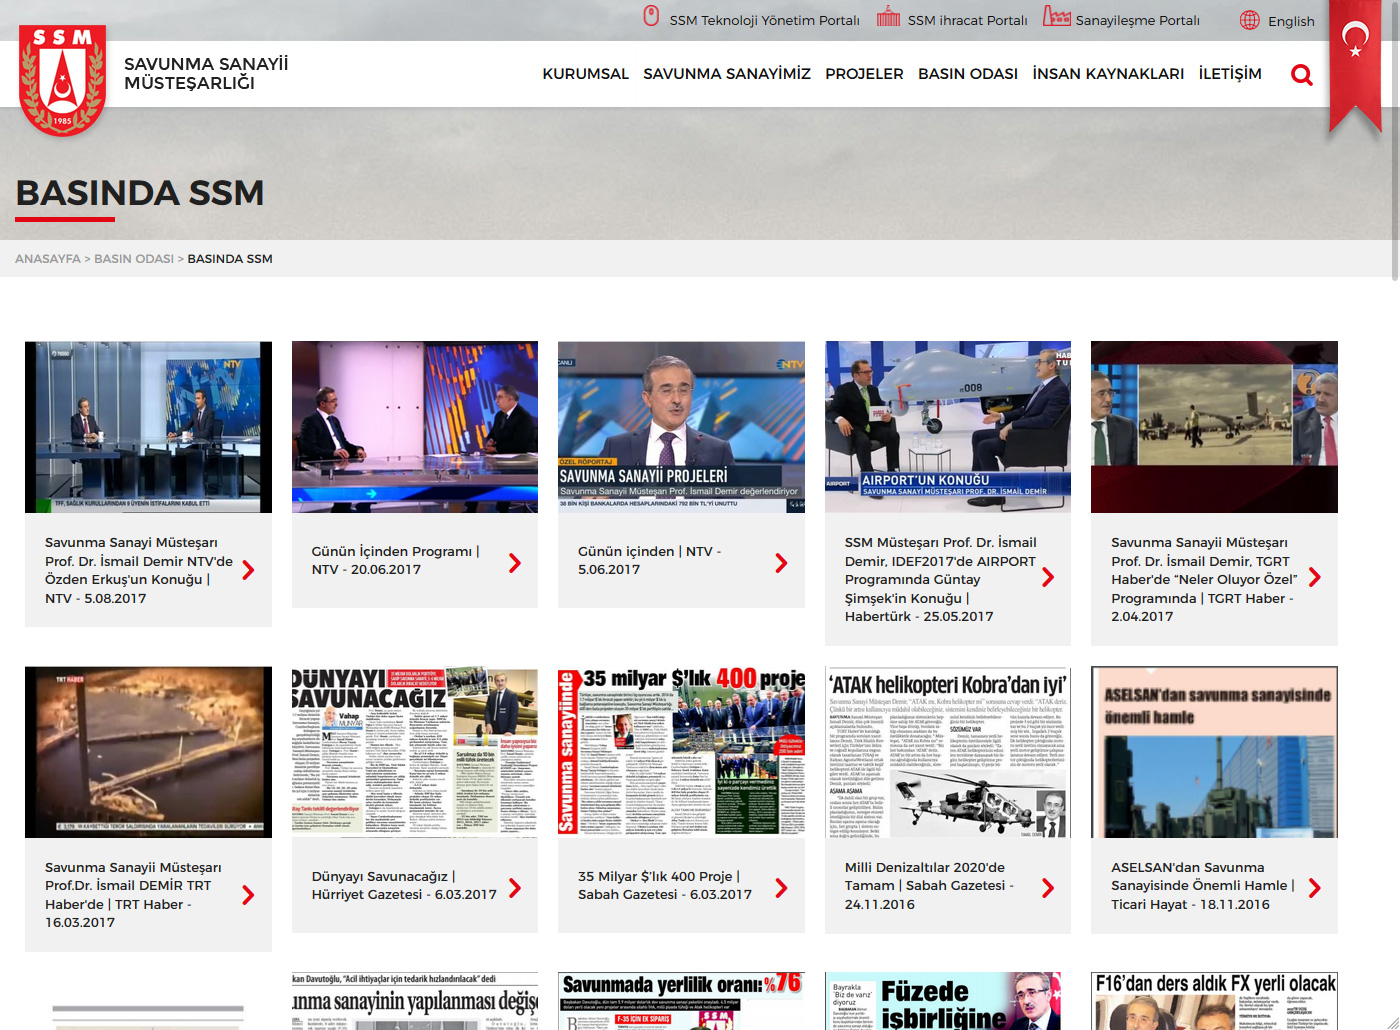Click red arrow next to Günün İçinden Programı
This screenshot has width=1400, height=1030.
[x=515, y=563]
